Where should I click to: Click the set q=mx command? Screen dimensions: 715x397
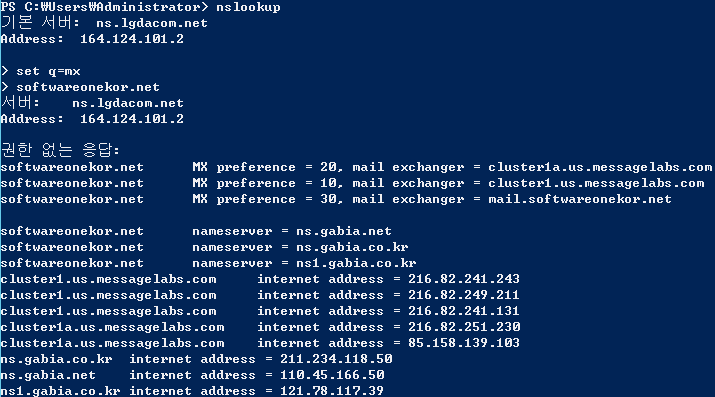[x=48, y=71]
